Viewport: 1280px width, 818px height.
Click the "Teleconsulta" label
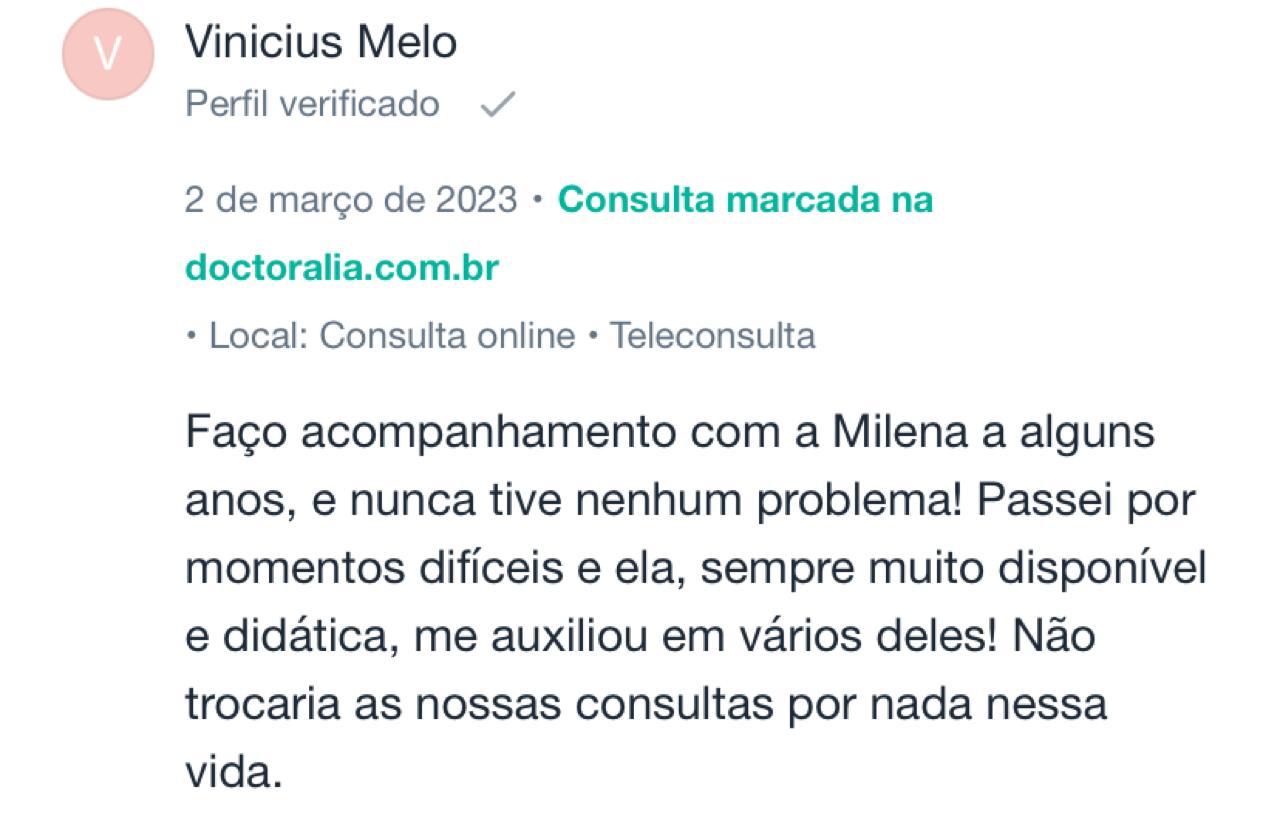[x=712, y=336]
